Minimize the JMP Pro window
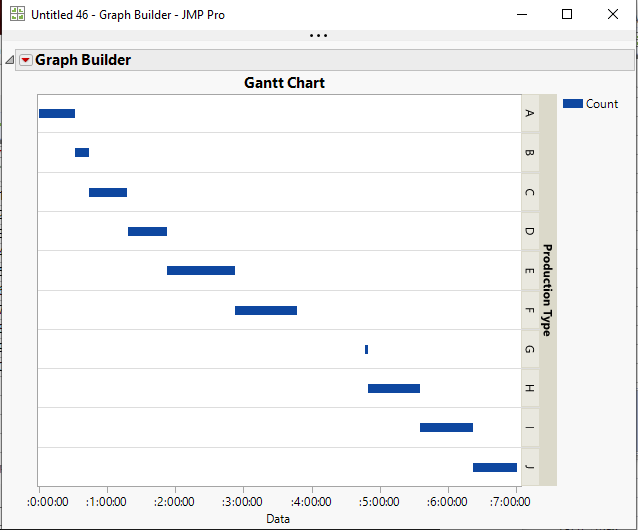 pos(521,15)
